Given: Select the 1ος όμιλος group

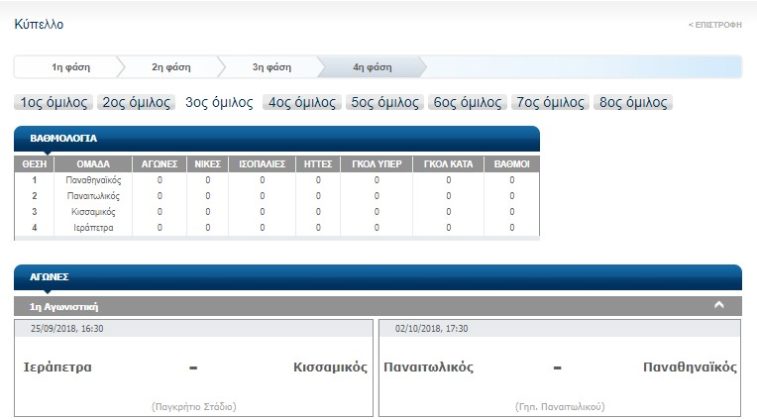Looking at the screenshot, I should tap(55, 102).
